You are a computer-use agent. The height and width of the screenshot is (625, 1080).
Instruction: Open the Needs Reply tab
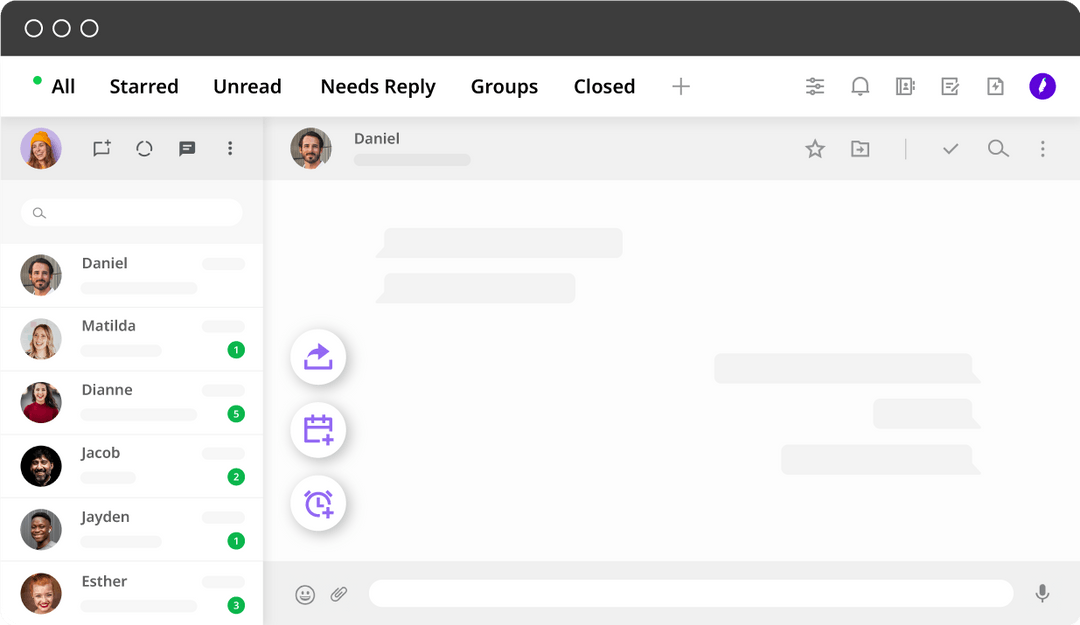pyautogui.click(x=378, y=87)
